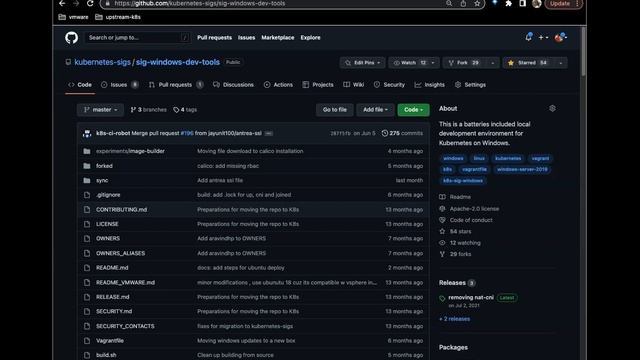Switch to the repository Settings tab
Screen dimensions: 640x360
click(470, 85)
